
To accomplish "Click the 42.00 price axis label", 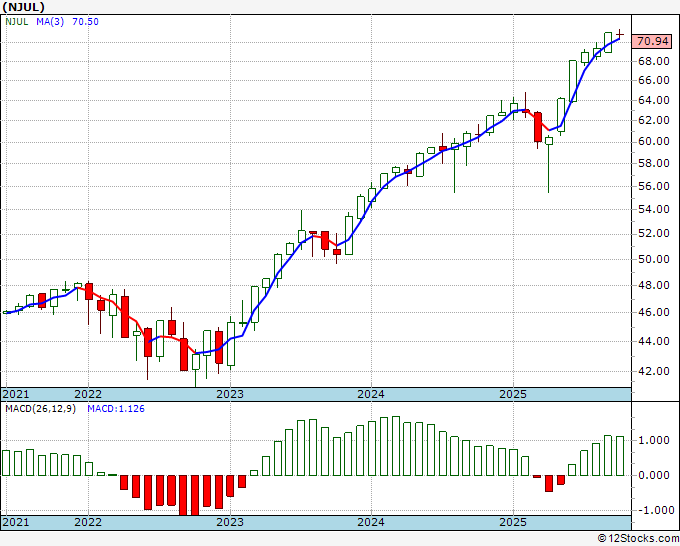I will 654,371.
